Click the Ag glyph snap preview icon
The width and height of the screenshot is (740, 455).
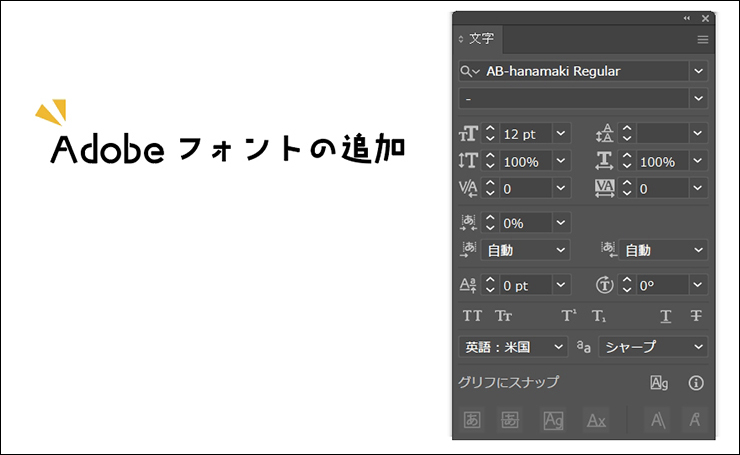tap(659, 382)
